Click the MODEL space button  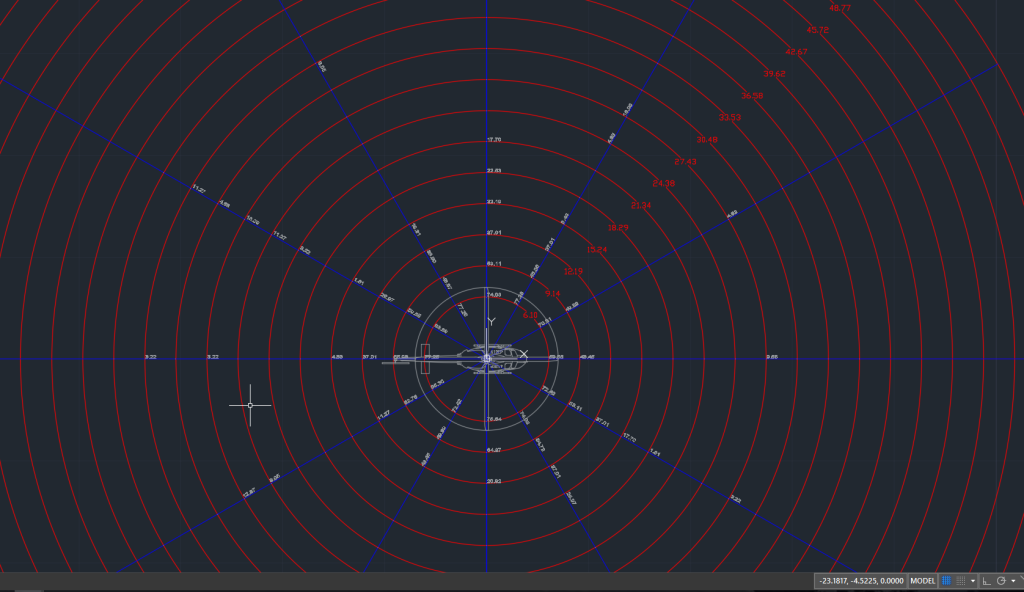click(x=922, y=580)
